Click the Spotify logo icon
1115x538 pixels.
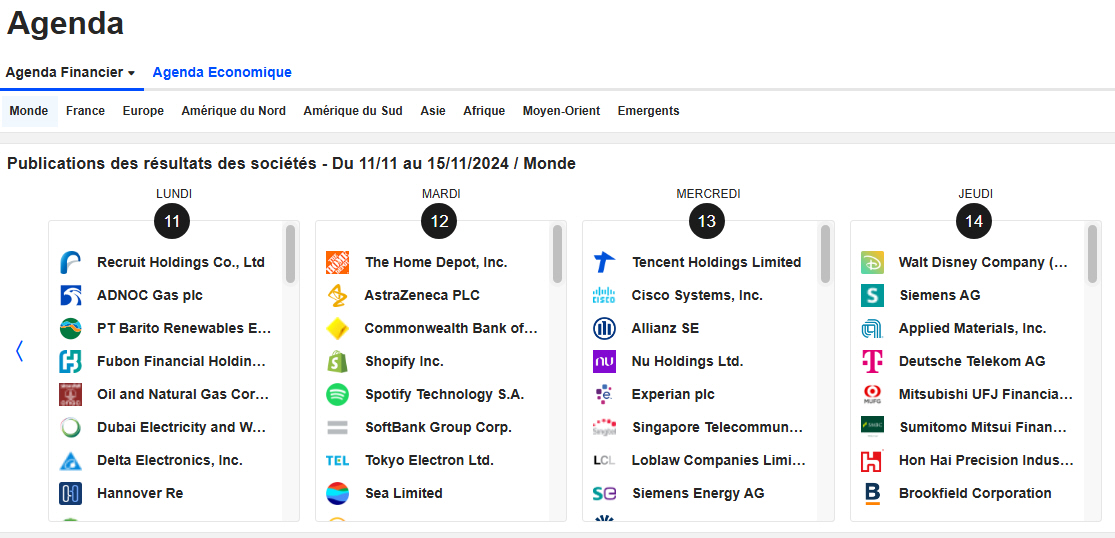(338, 395)
